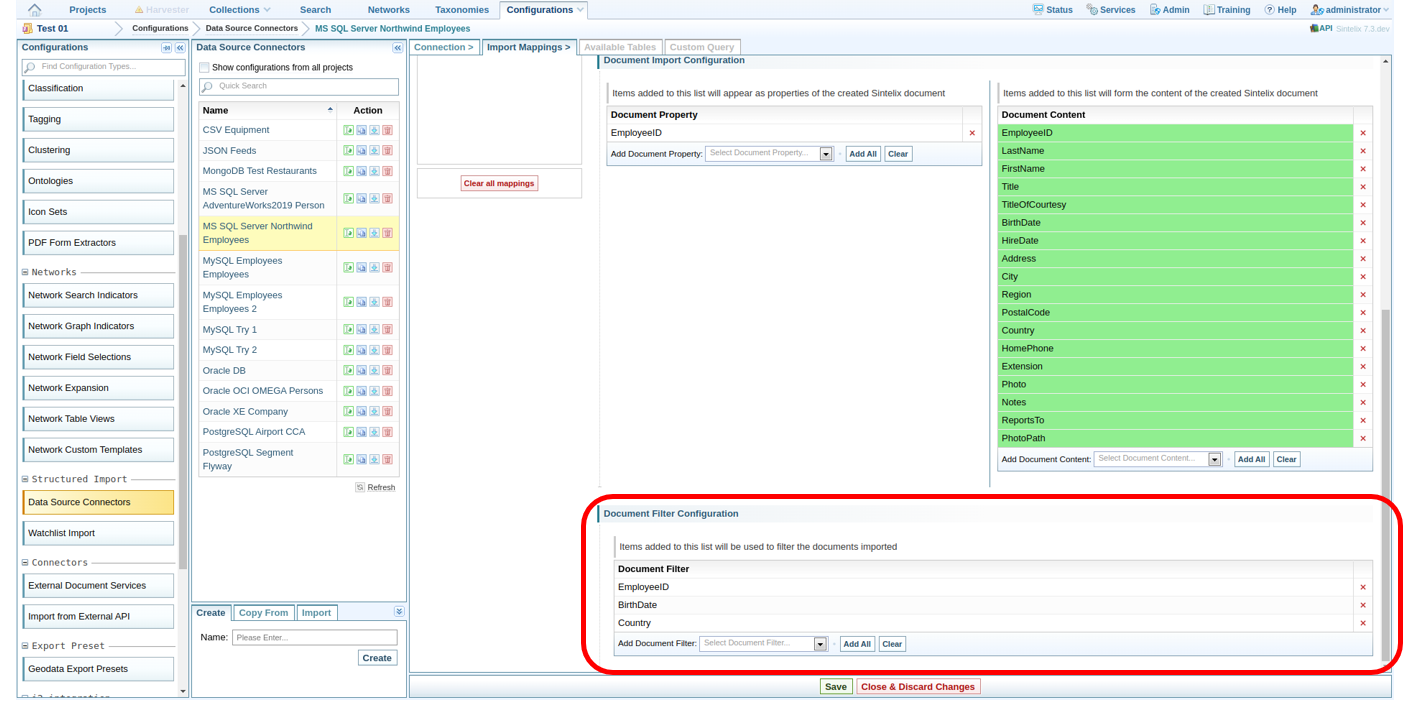Remove LastName from Document Content

pos(1362,151)
